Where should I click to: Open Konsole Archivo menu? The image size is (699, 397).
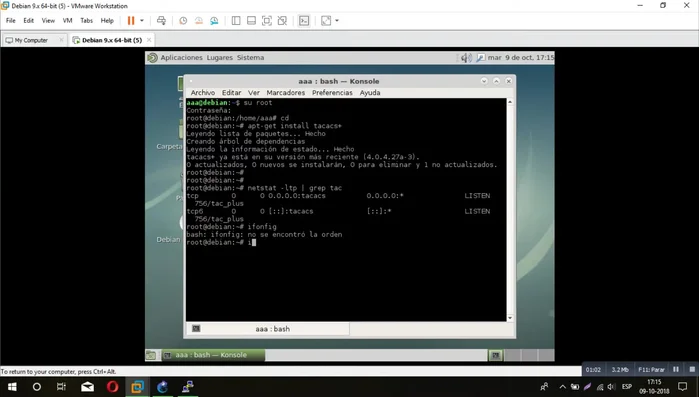point(203,93)
